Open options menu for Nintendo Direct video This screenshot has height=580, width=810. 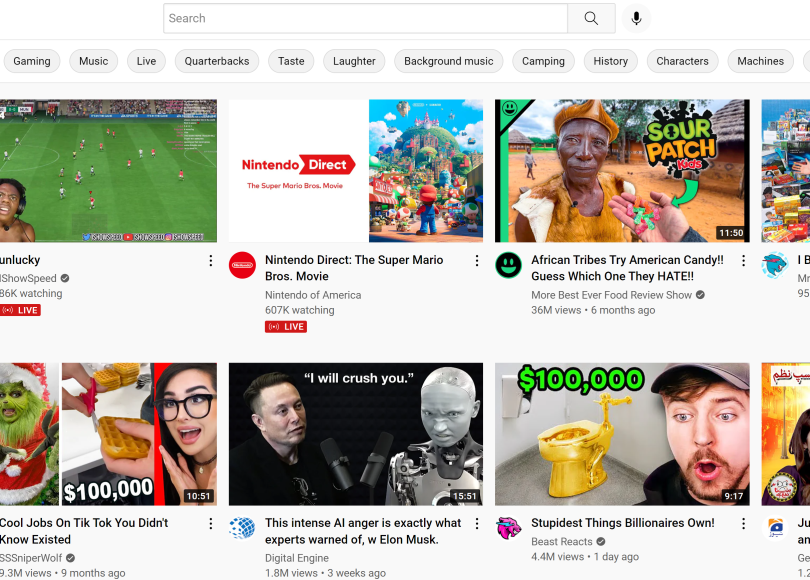click(x=476, y=261)
